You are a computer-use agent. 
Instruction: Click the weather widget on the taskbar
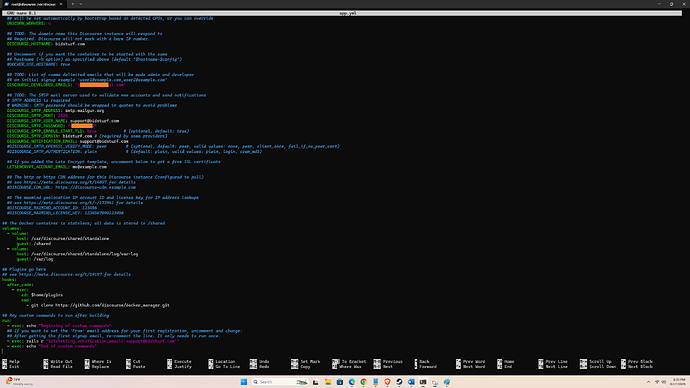[x=18, y=381]
